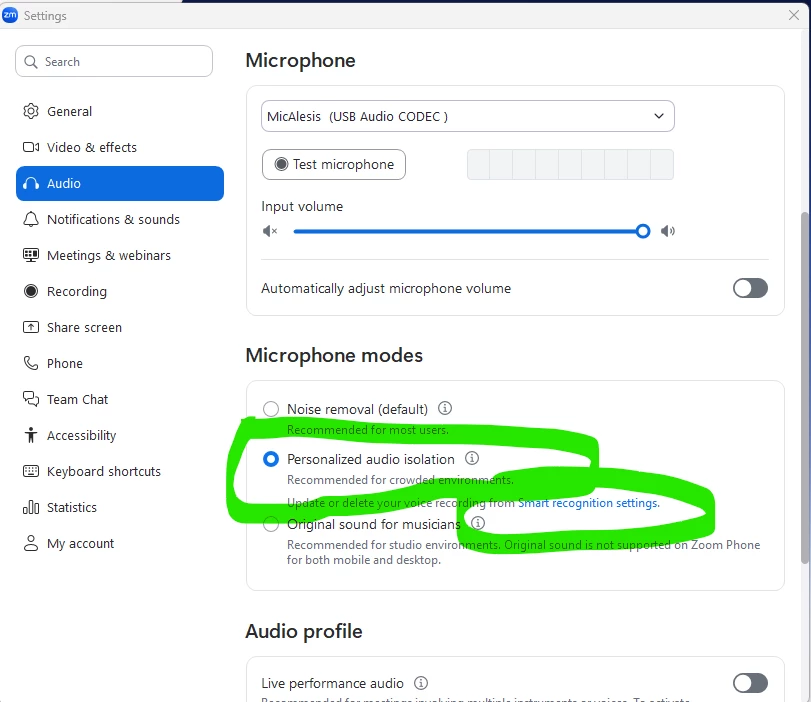Click the Statistics bar chart icon
Image resolution: width=811 pixels, height=702 pixels.
point(31,507)
